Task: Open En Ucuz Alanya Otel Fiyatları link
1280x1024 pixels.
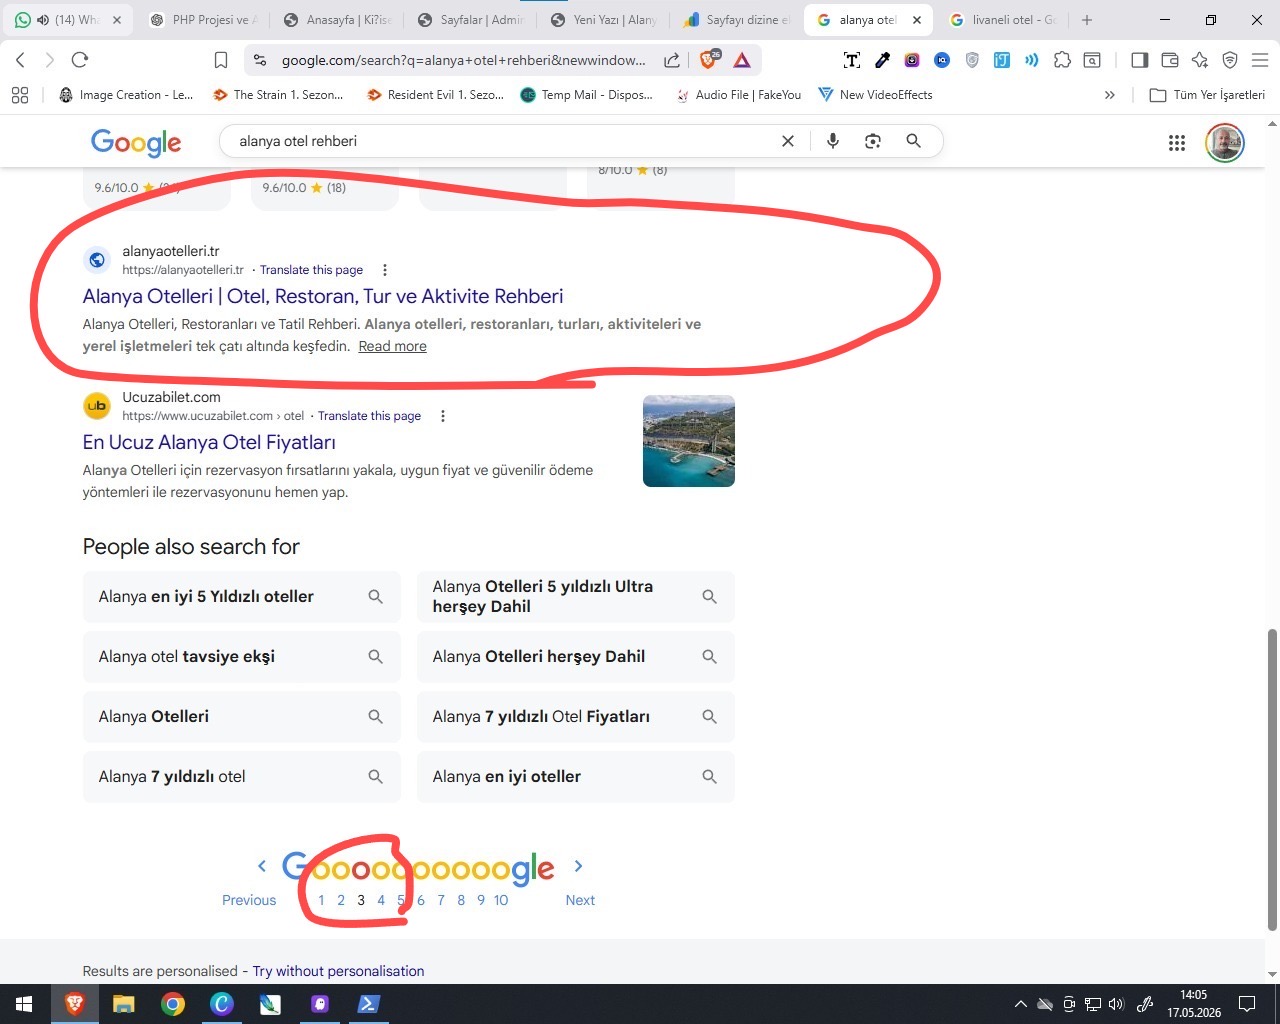Action: 209,442
